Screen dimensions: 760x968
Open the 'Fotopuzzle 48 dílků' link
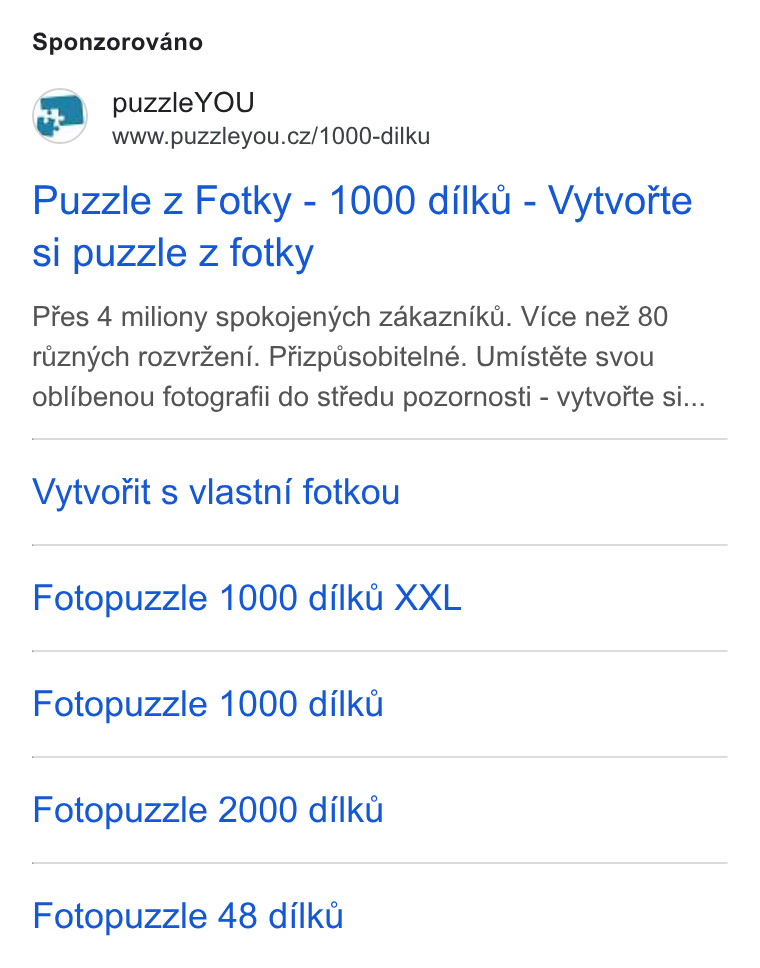point(188,916)
